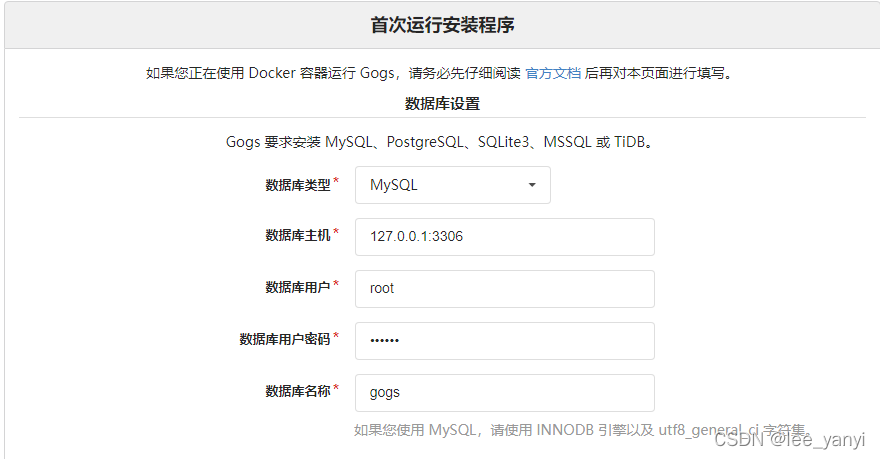The width and height of the screenshot is (880, 459).
Task: Select the 数据库类型 label
Action: coord(297,185)
